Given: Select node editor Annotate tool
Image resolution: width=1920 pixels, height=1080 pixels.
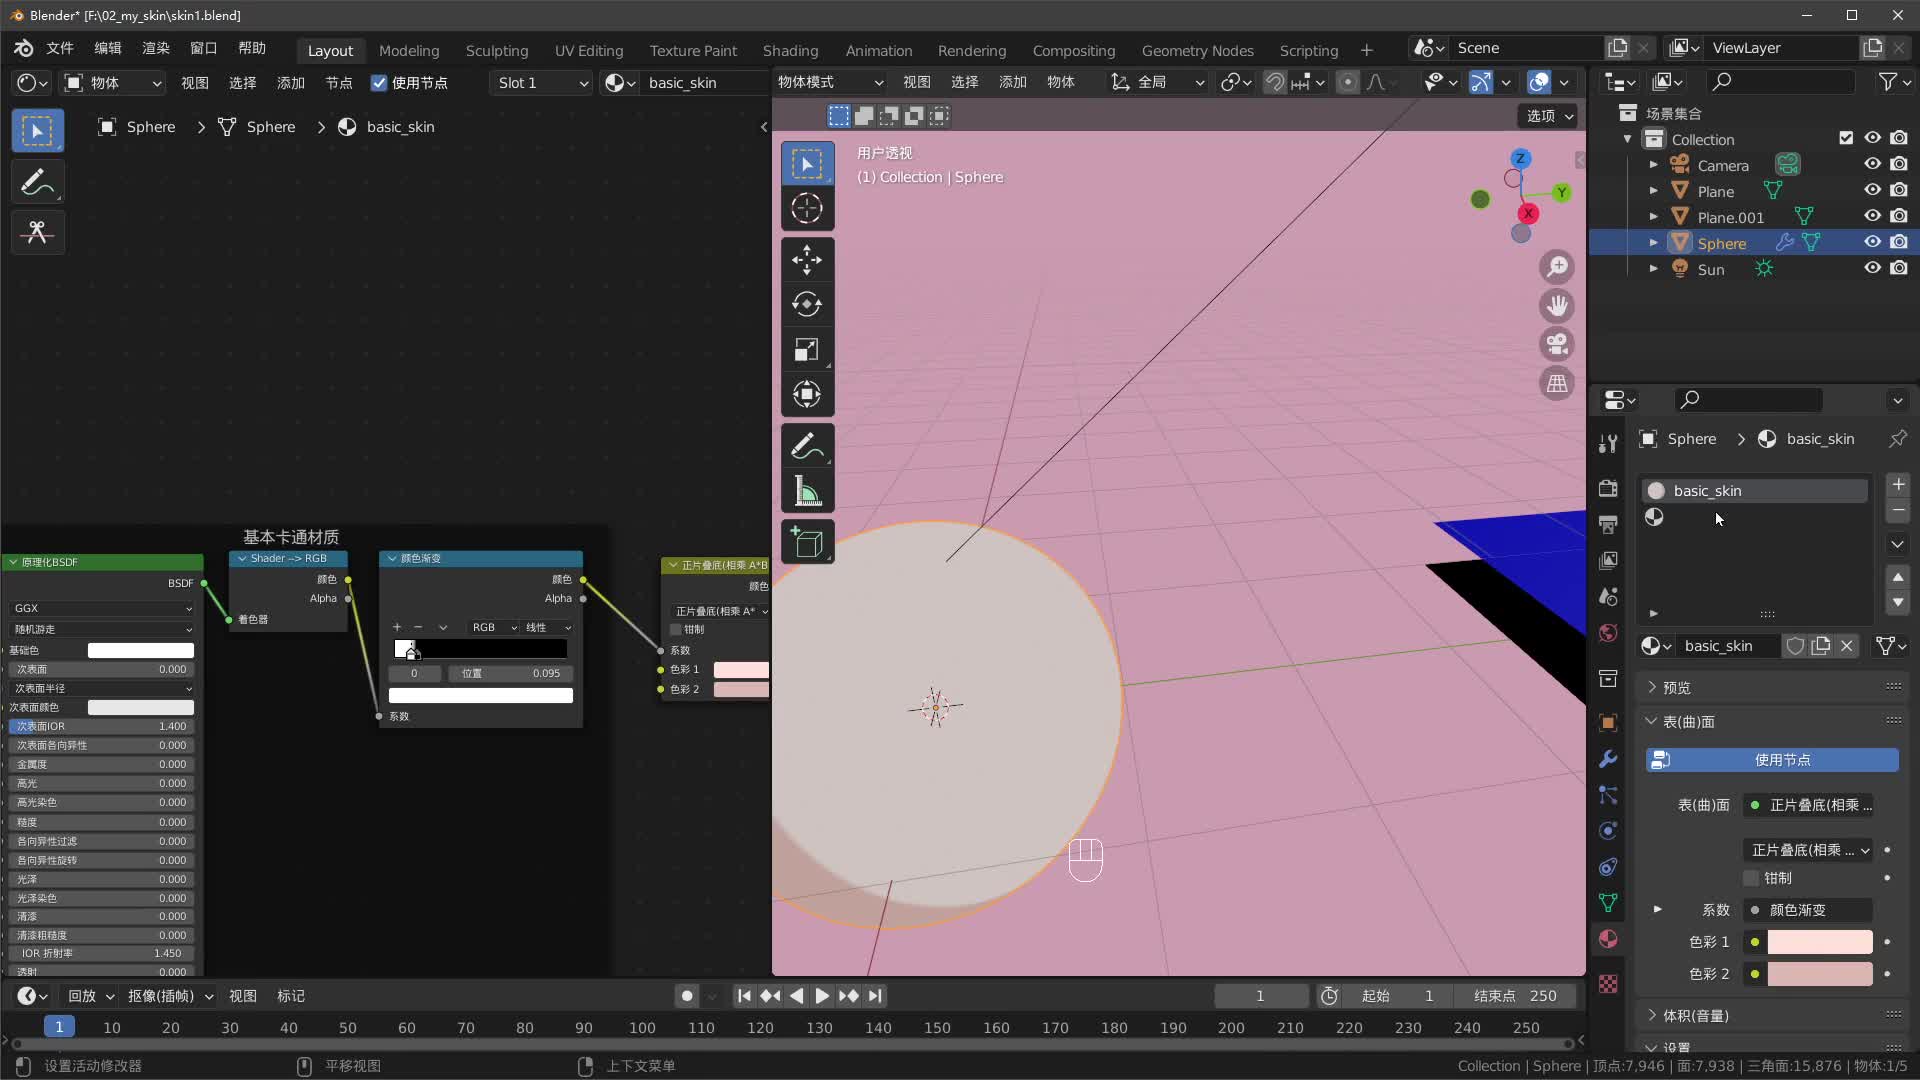Looking at the screenshot, I should [38, 182].
